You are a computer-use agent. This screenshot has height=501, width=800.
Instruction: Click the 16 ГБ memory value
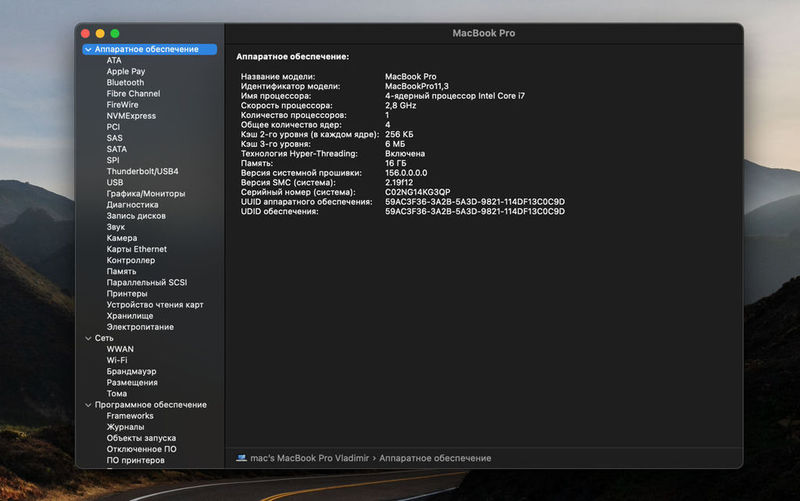pyautogui.click(x=395, y=163)
